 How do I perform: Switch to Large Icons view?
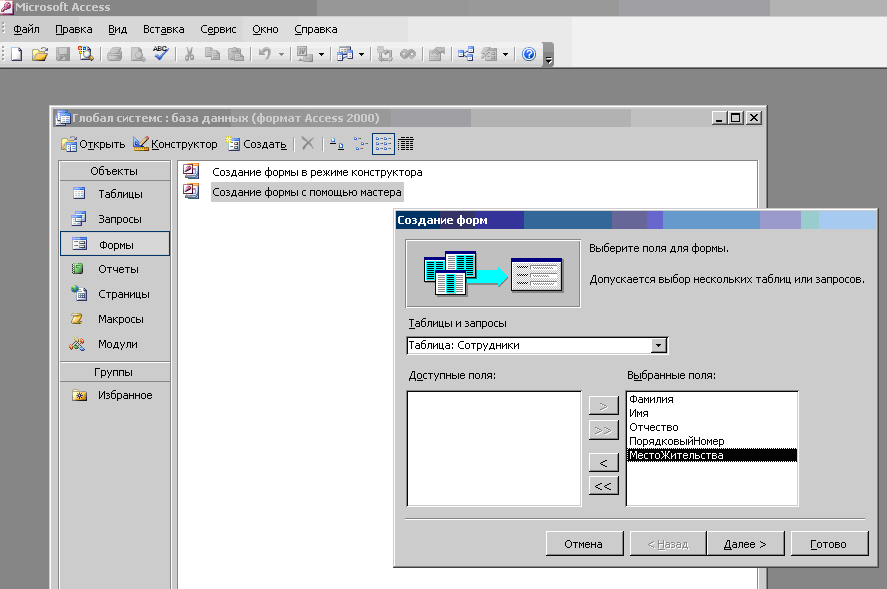[x=337, y=144]
